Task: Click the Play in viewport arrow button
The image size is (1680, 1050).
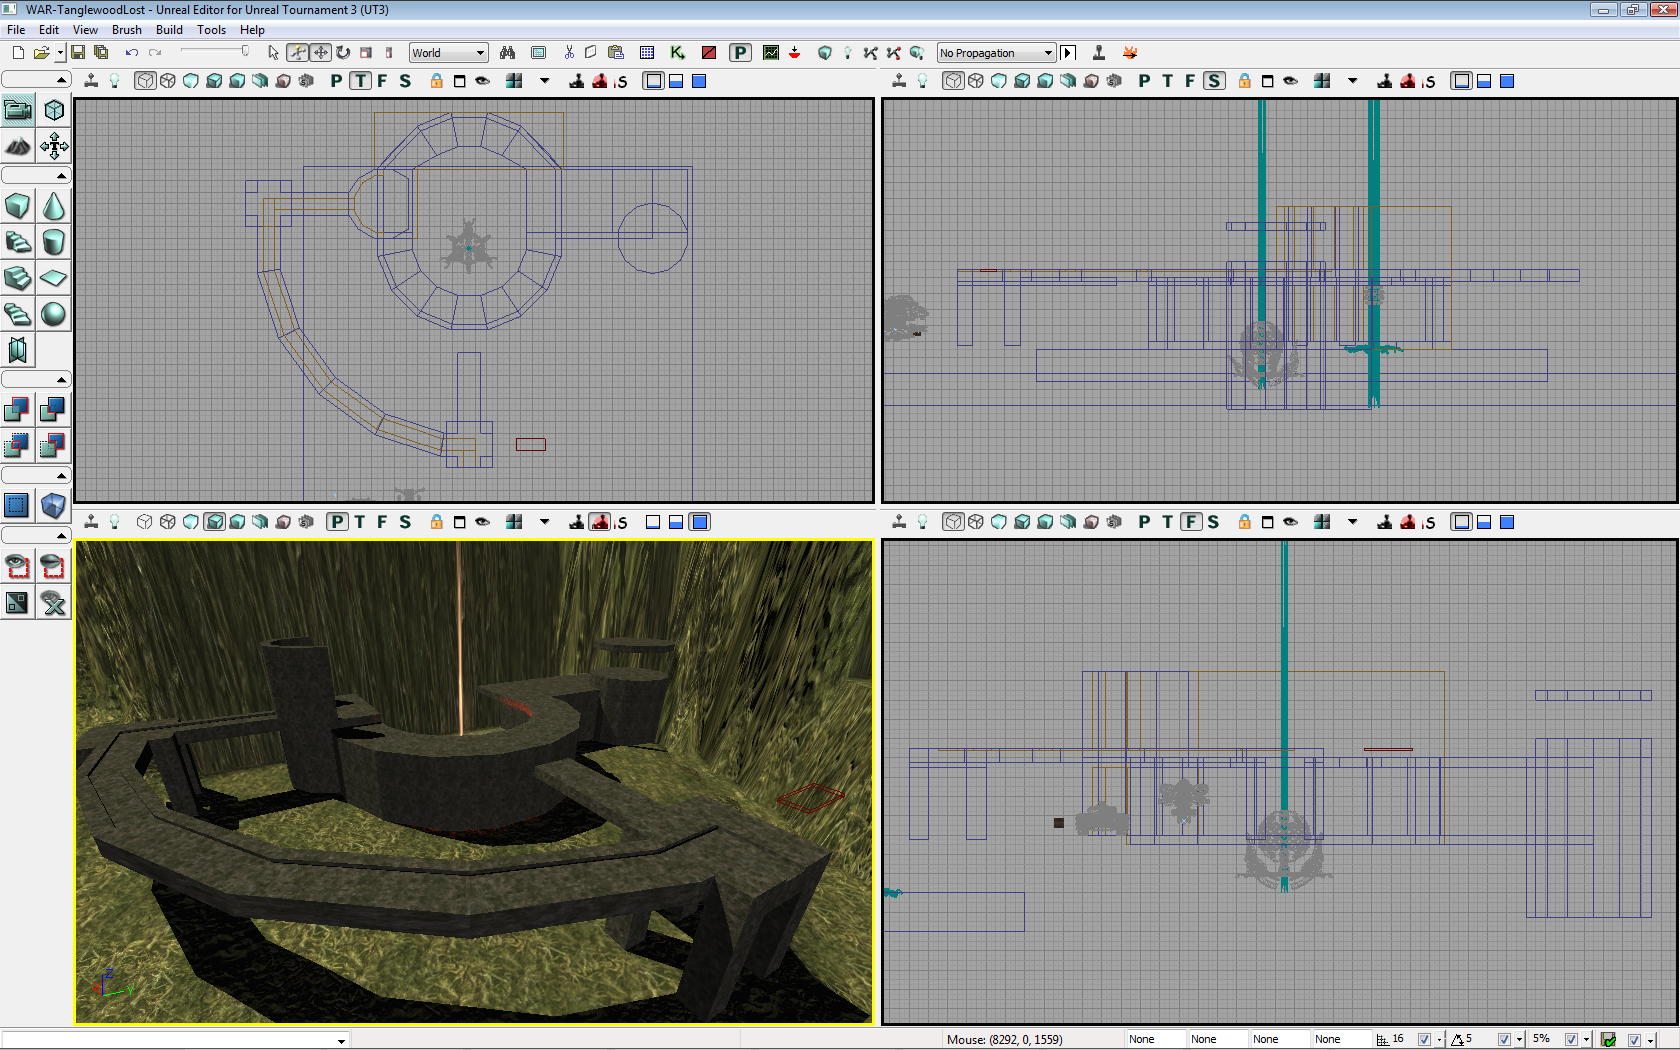Action: pos(1068,53)
